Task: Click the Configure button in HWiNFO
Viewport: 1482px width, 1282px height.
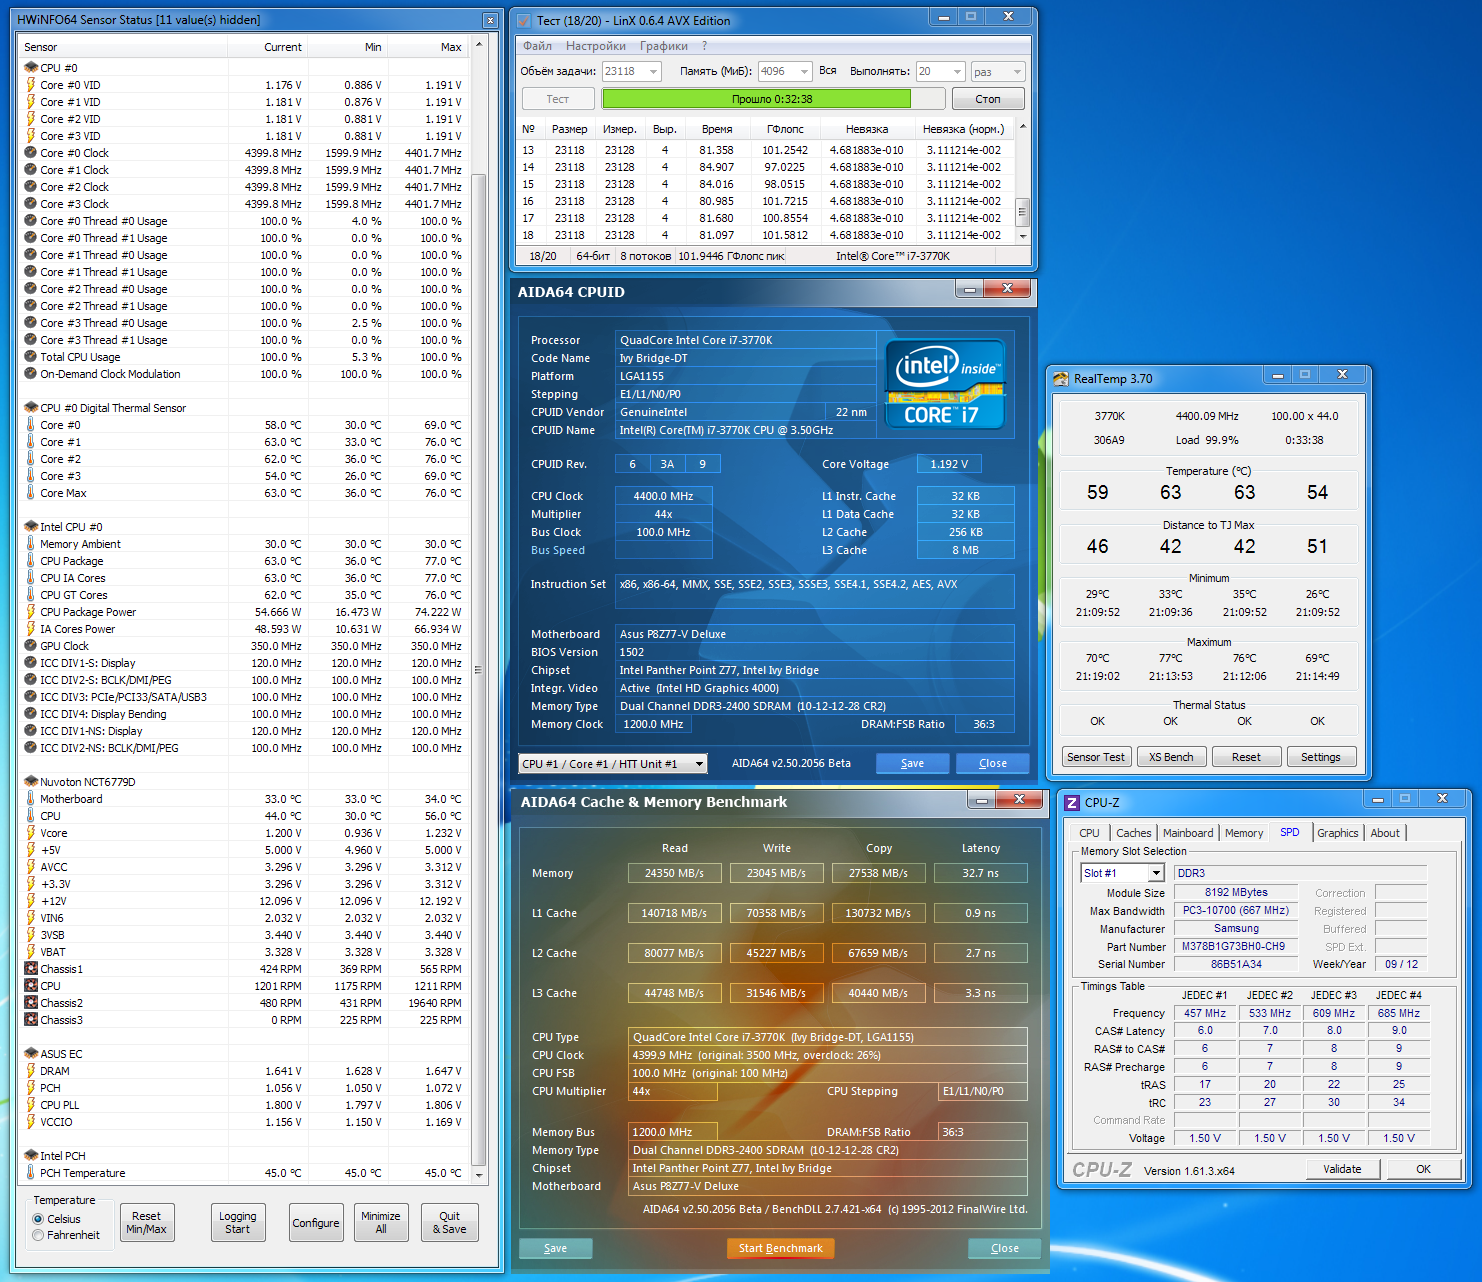Action: click(x=316, y=1223)
